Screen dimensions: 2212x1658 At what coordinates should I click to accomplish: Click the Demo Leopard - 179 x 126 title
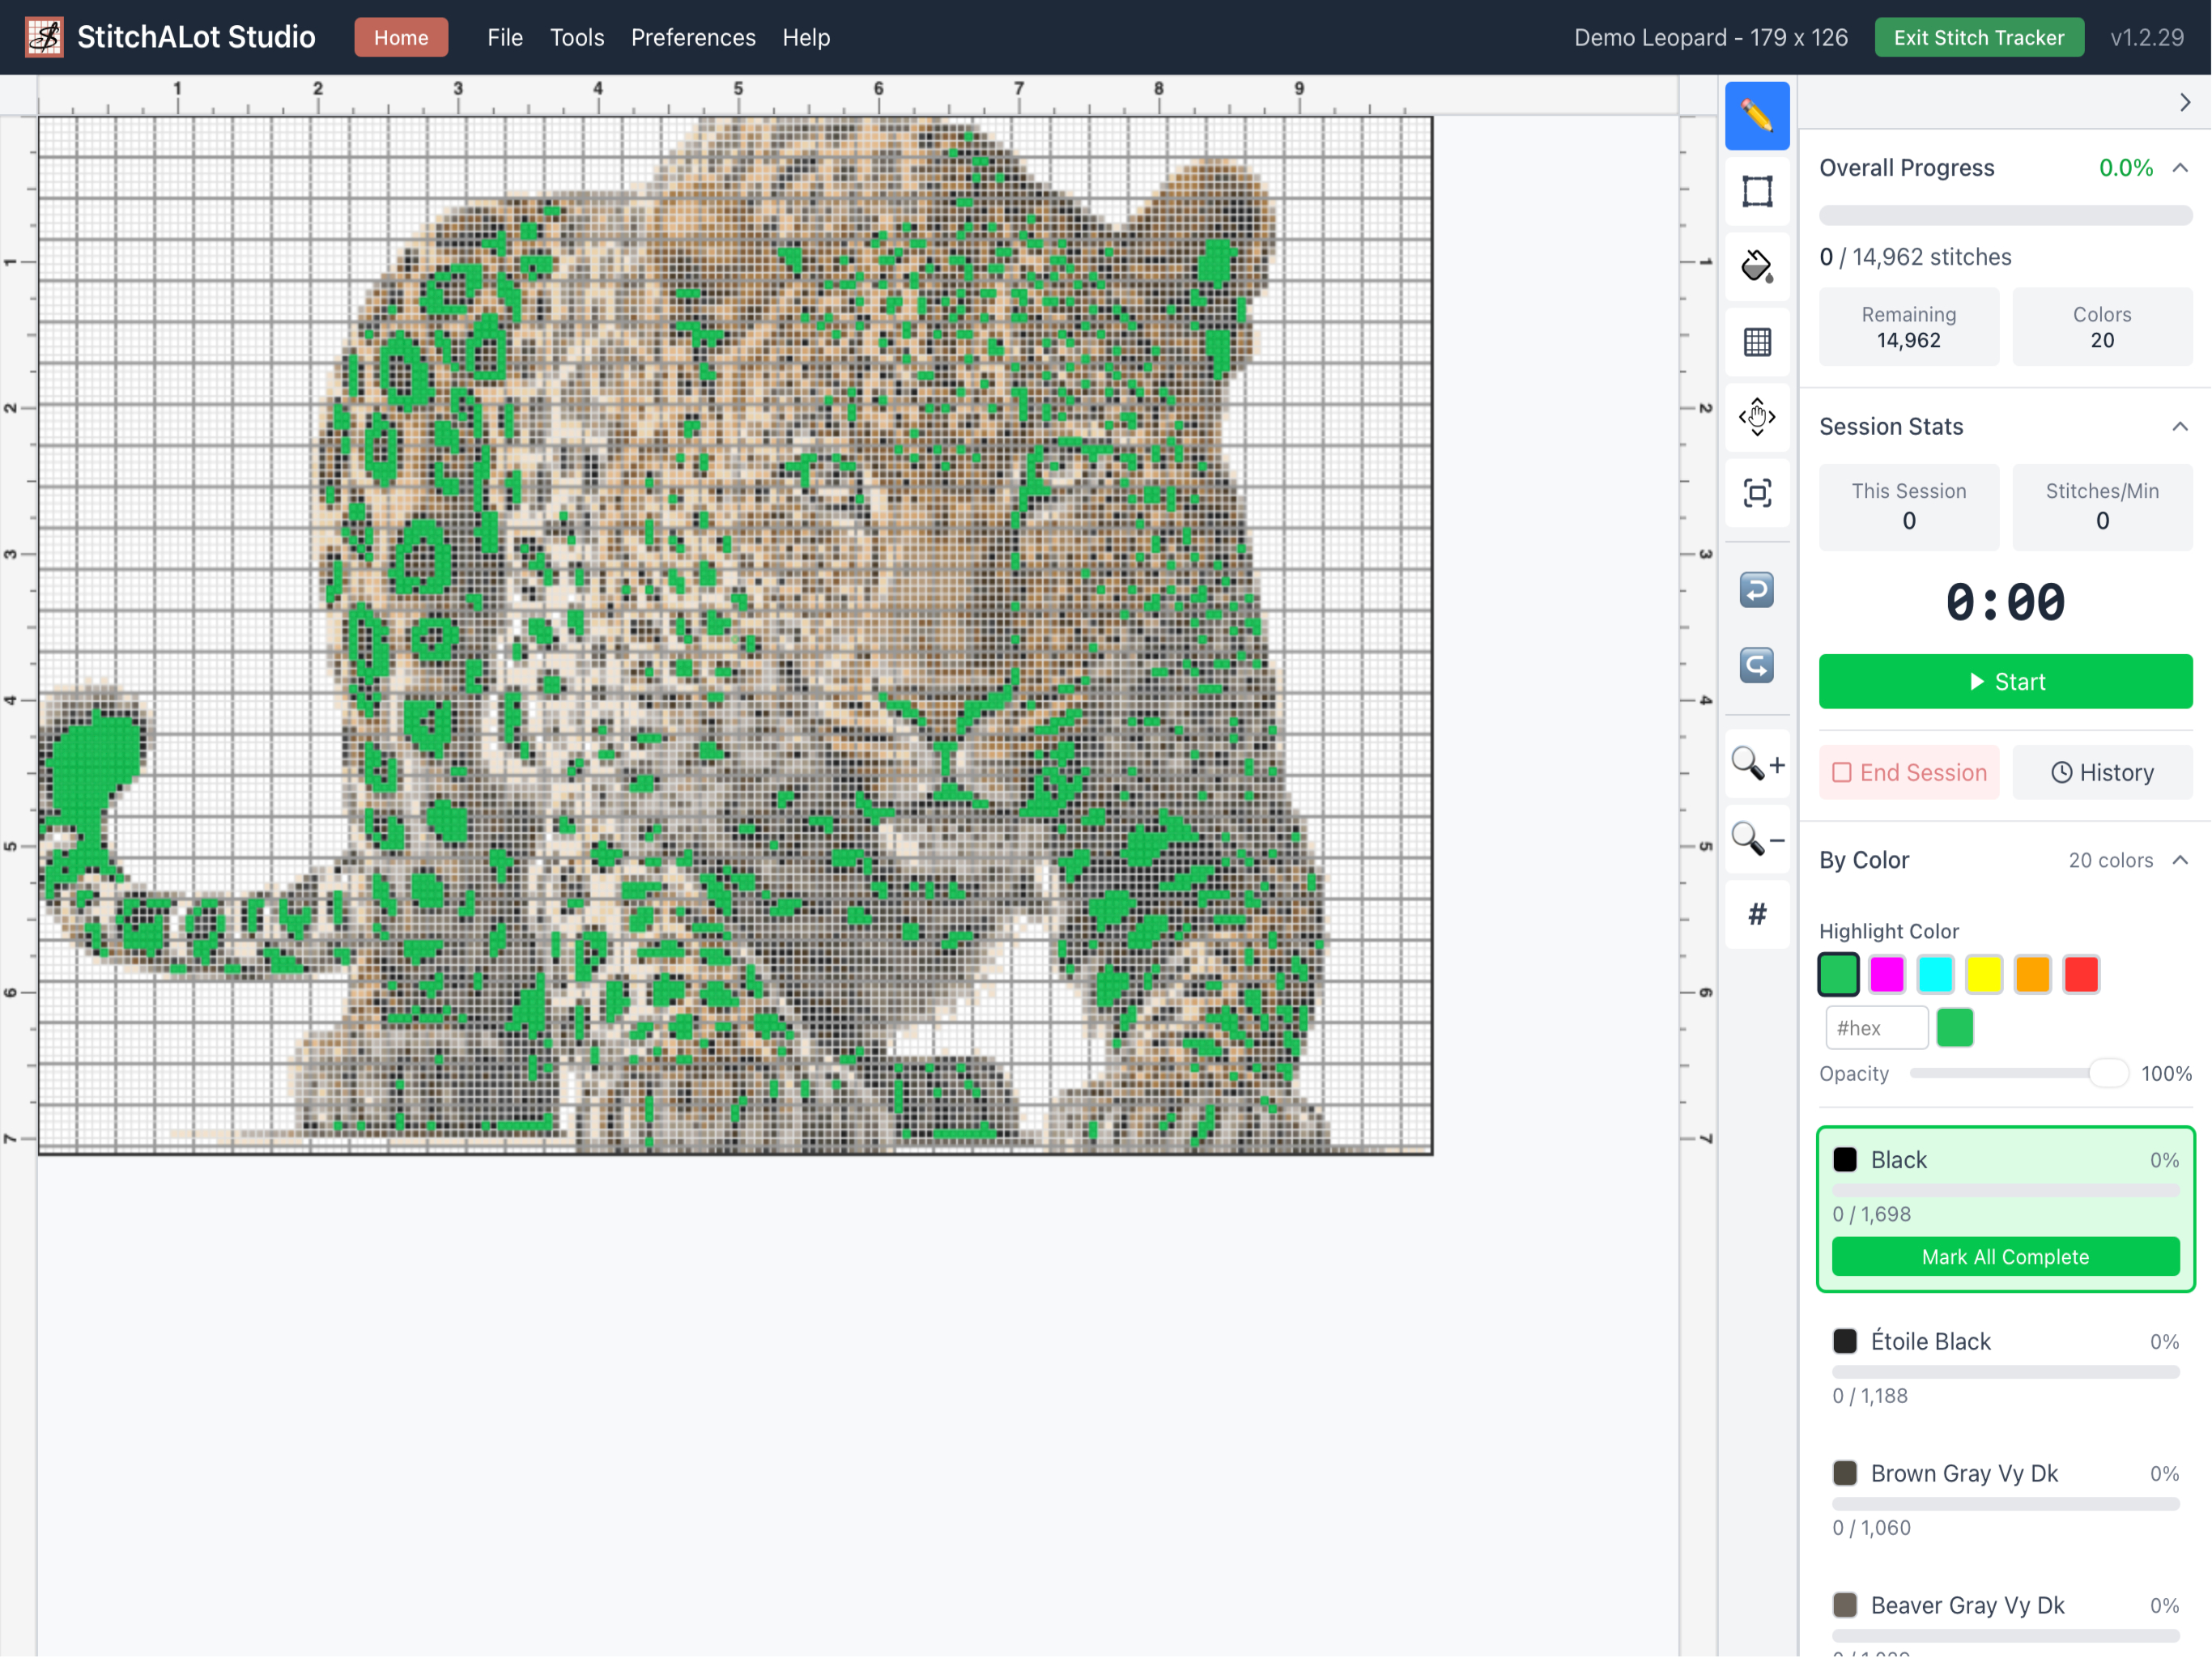(x=1710, y=37)
